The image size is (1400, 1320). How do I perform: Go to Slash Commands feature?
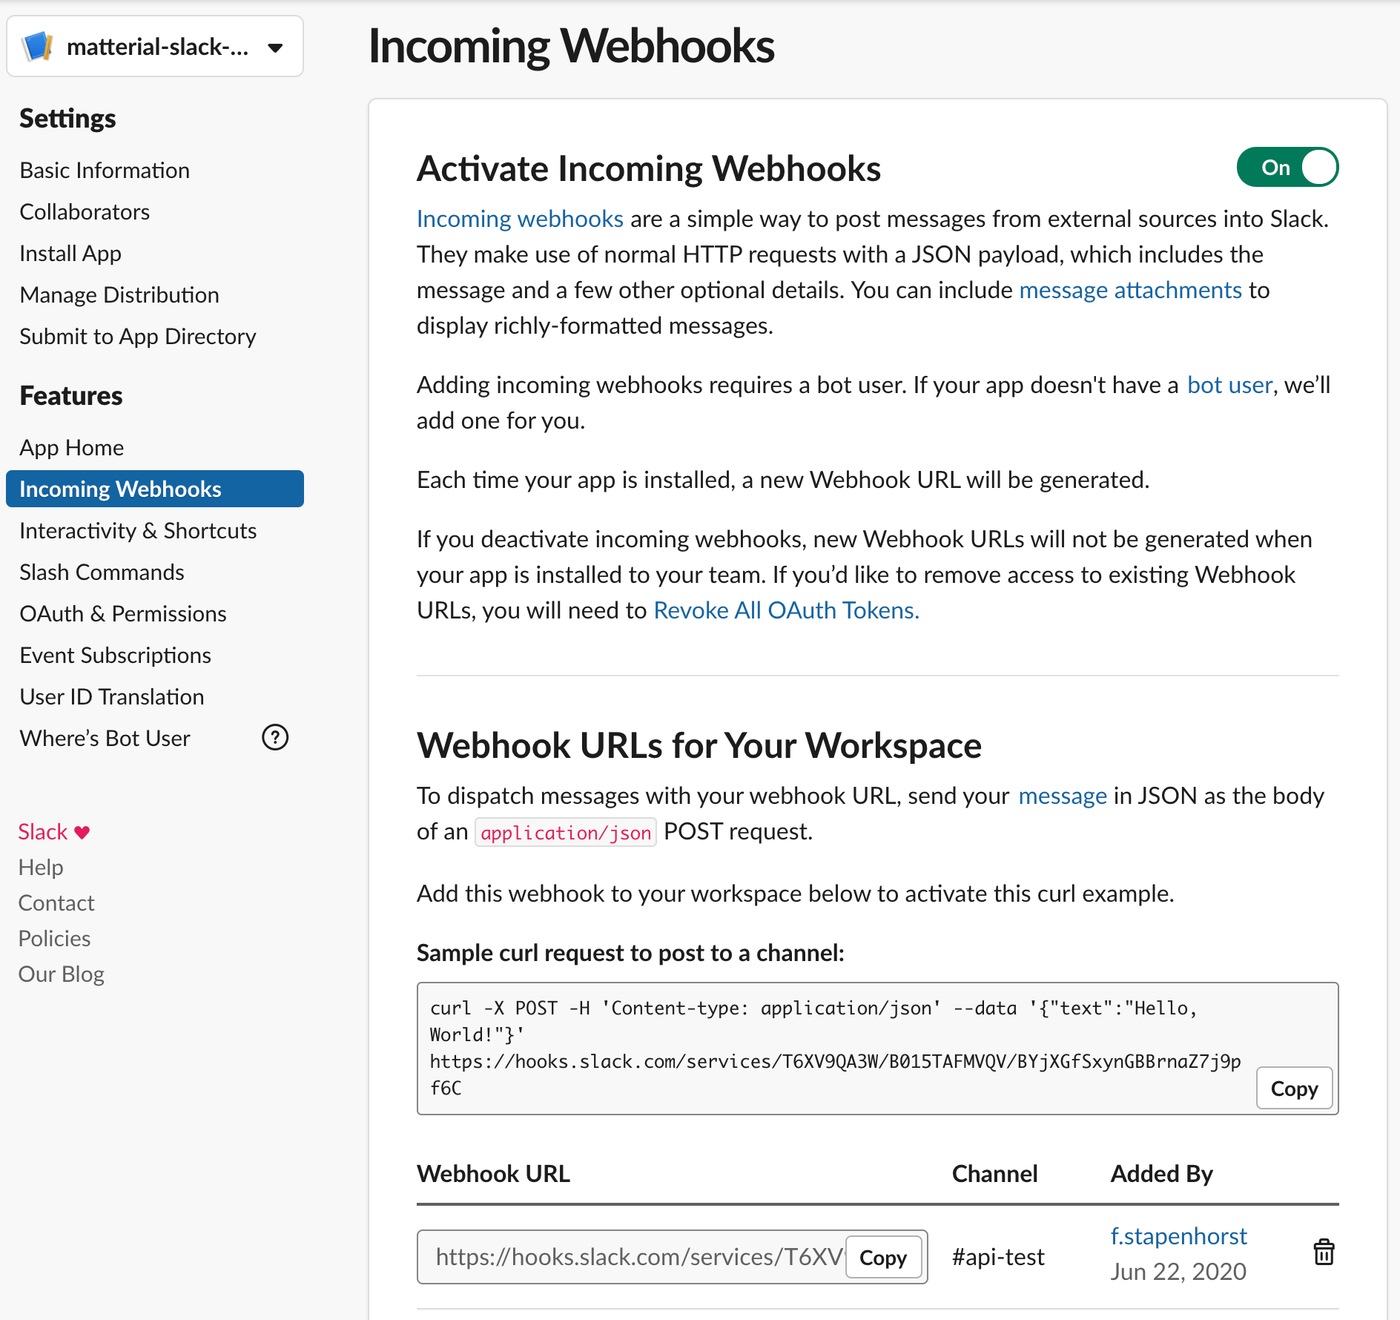[102, 572]
